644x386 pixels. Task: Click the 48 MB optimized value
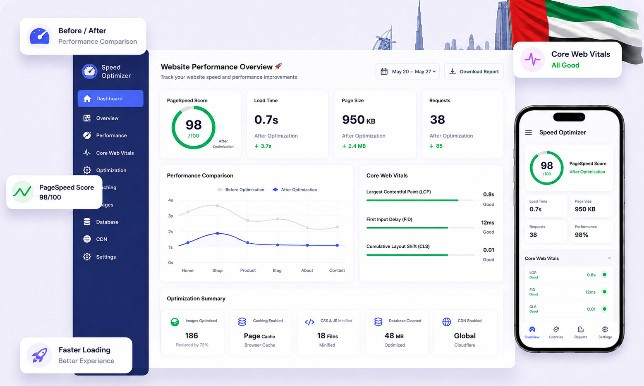[x=394, y=335]
